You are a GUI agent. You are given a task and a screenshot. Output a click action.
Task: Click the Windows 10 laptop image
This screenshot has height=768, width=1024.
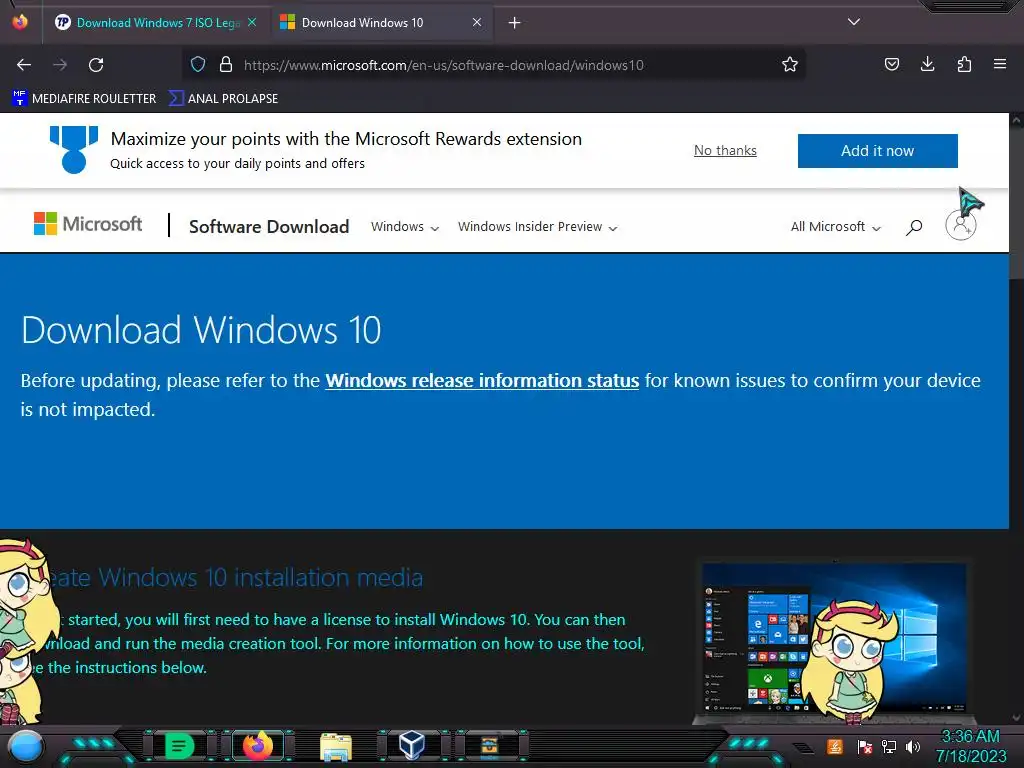(834, 642)
